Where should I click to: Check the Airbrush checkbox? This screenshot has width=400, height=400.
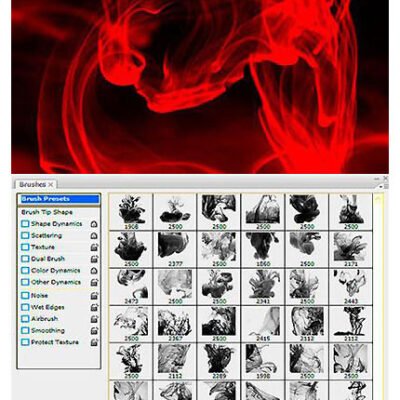click(x=25, y=319)
